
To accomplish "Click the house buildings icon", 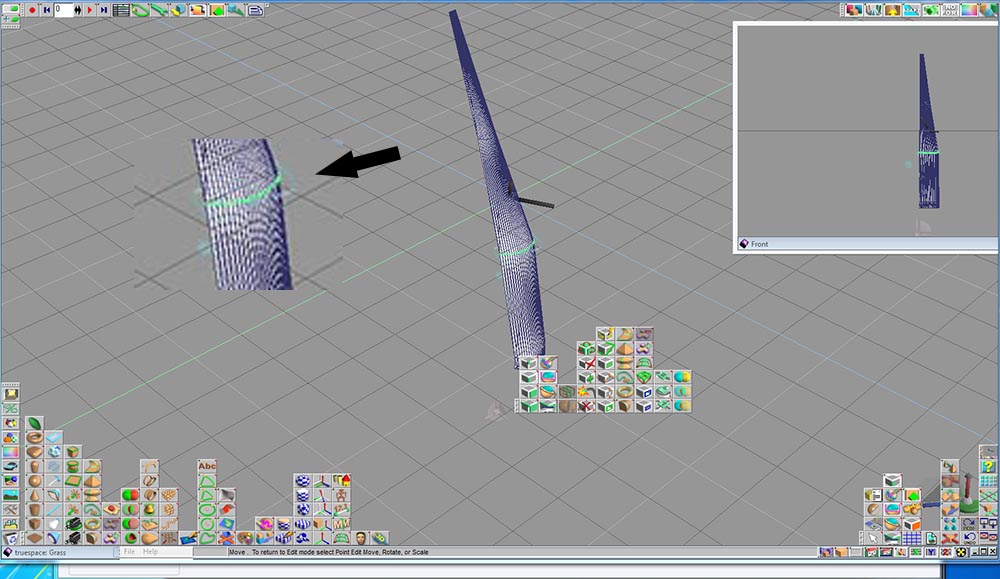I will click(x=342, y=481).
